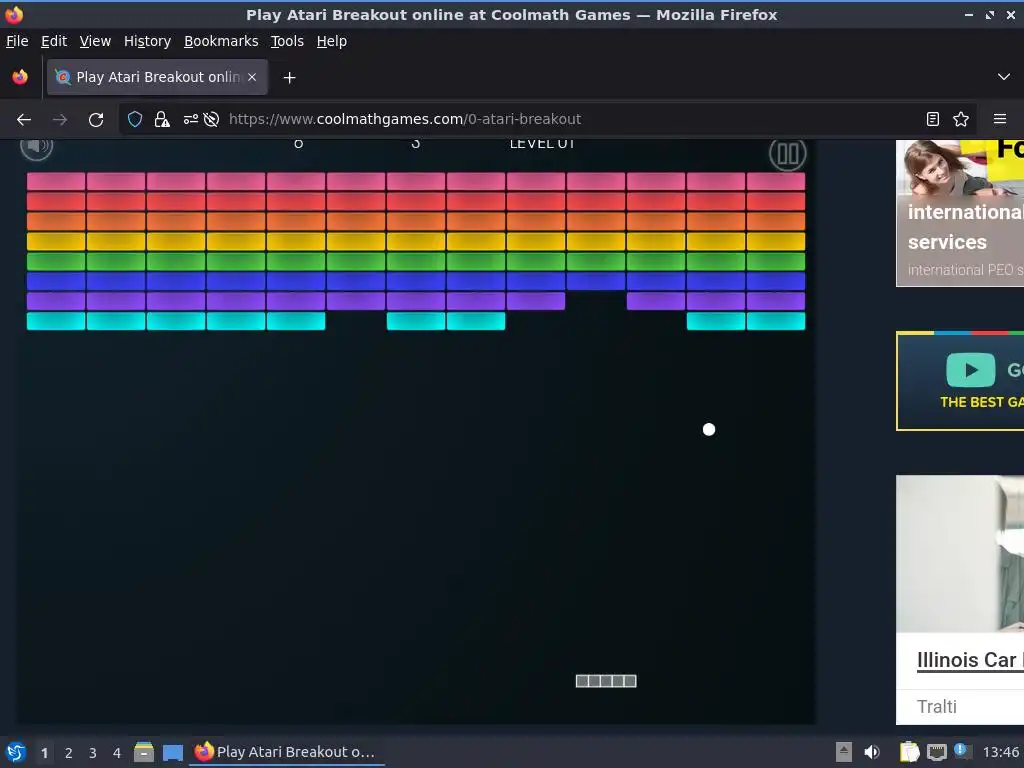Open international services ad

[x=960, y=213]
